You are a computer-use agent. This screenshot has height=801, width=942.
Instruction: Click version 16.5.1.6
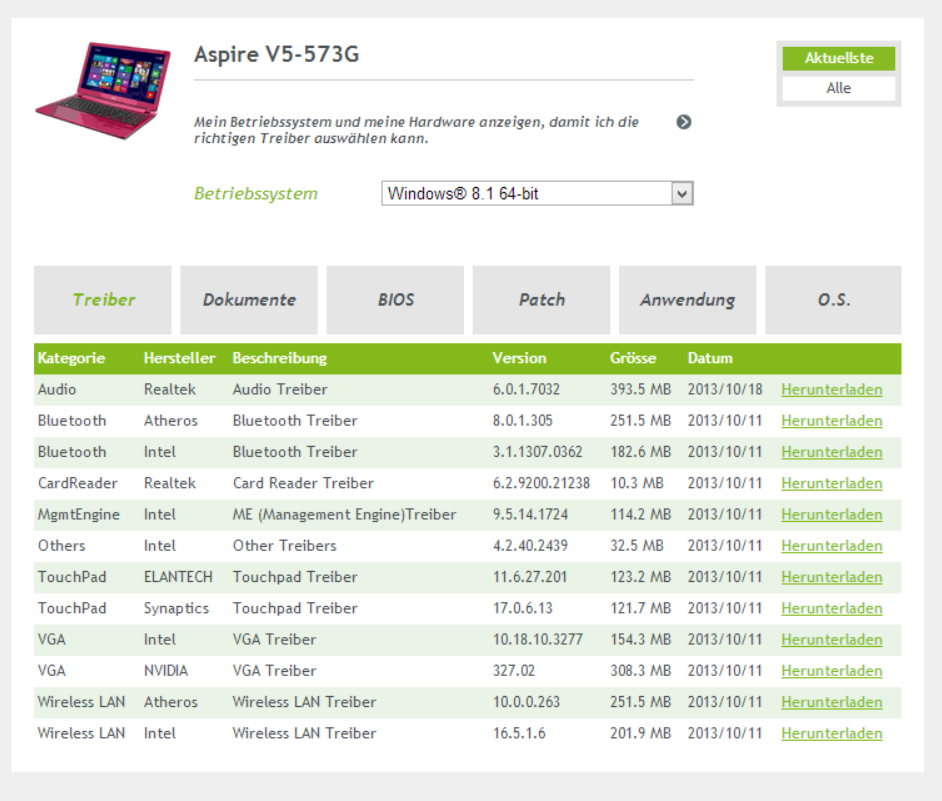click(519, 733)
